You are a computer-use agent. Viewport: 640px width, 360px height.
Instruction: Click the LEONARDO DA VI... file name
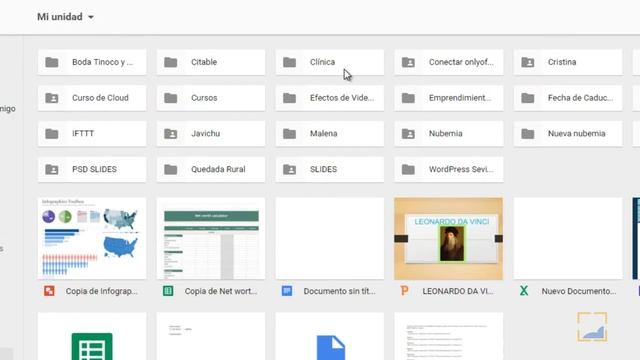pyautogui.click(x=458, y=291)
